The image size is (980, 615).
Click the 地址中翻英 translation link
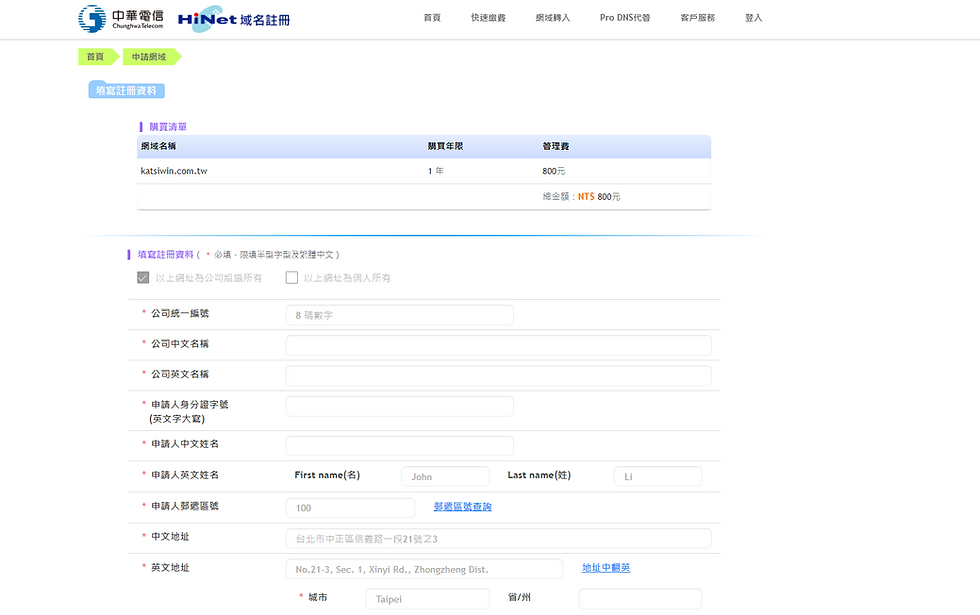point(608,567)
